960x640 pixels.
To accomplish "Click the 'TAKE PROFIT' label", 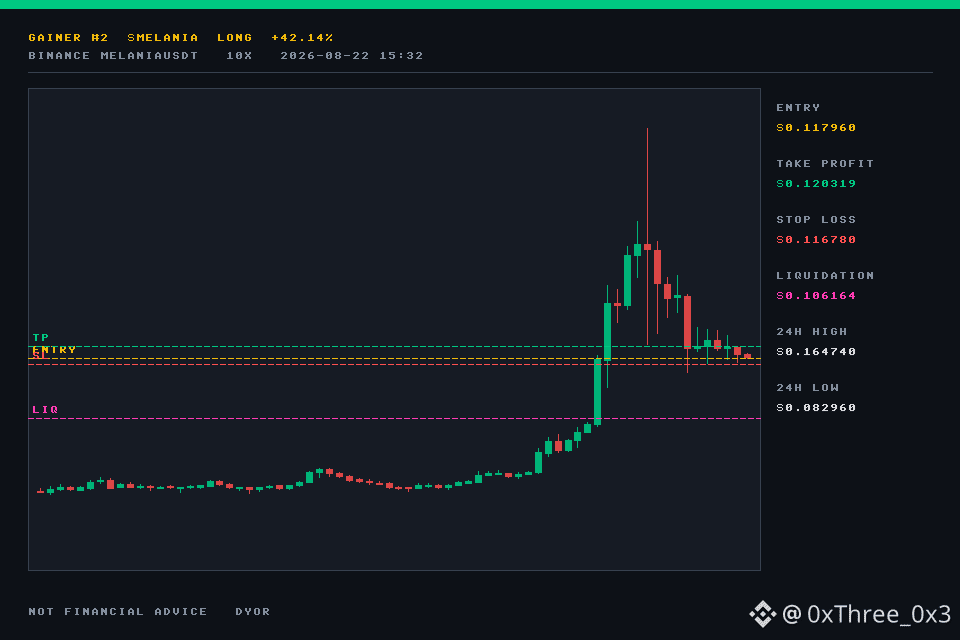I will [825, 164].
